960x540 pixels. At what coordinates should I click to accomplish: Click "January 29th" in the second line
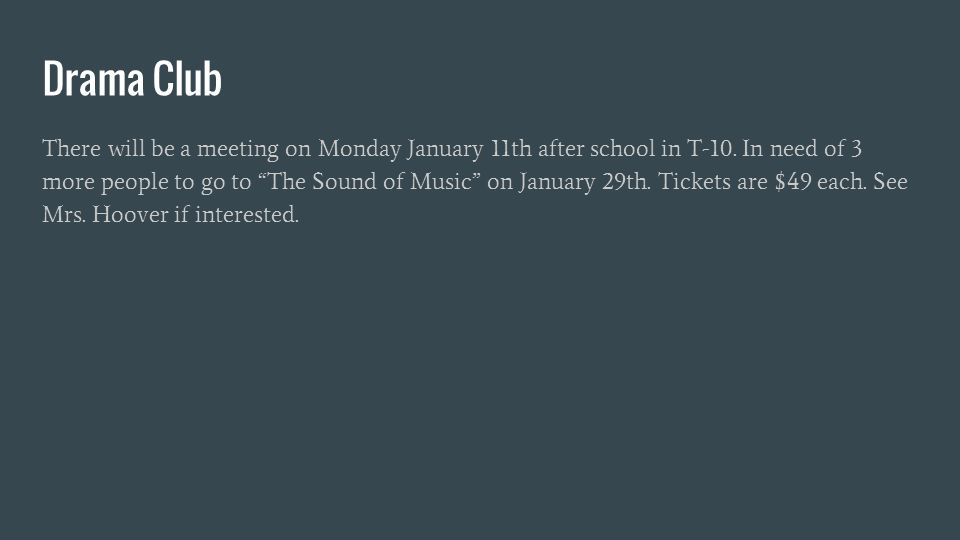[583, 182]
